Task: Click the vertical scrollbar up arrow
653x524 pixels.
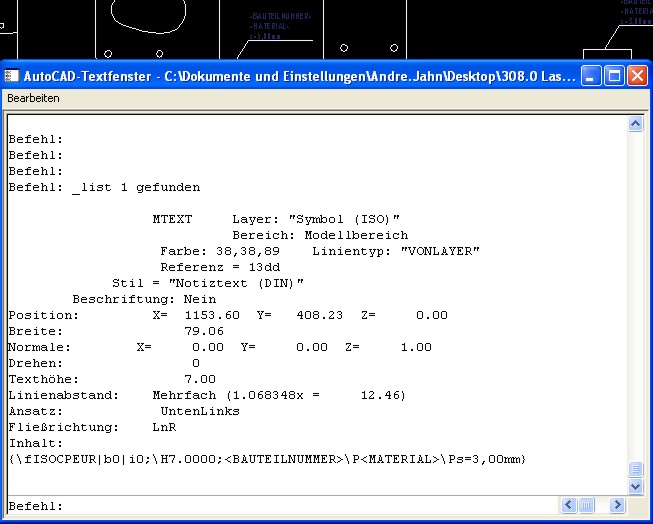Action: (635, 124)
